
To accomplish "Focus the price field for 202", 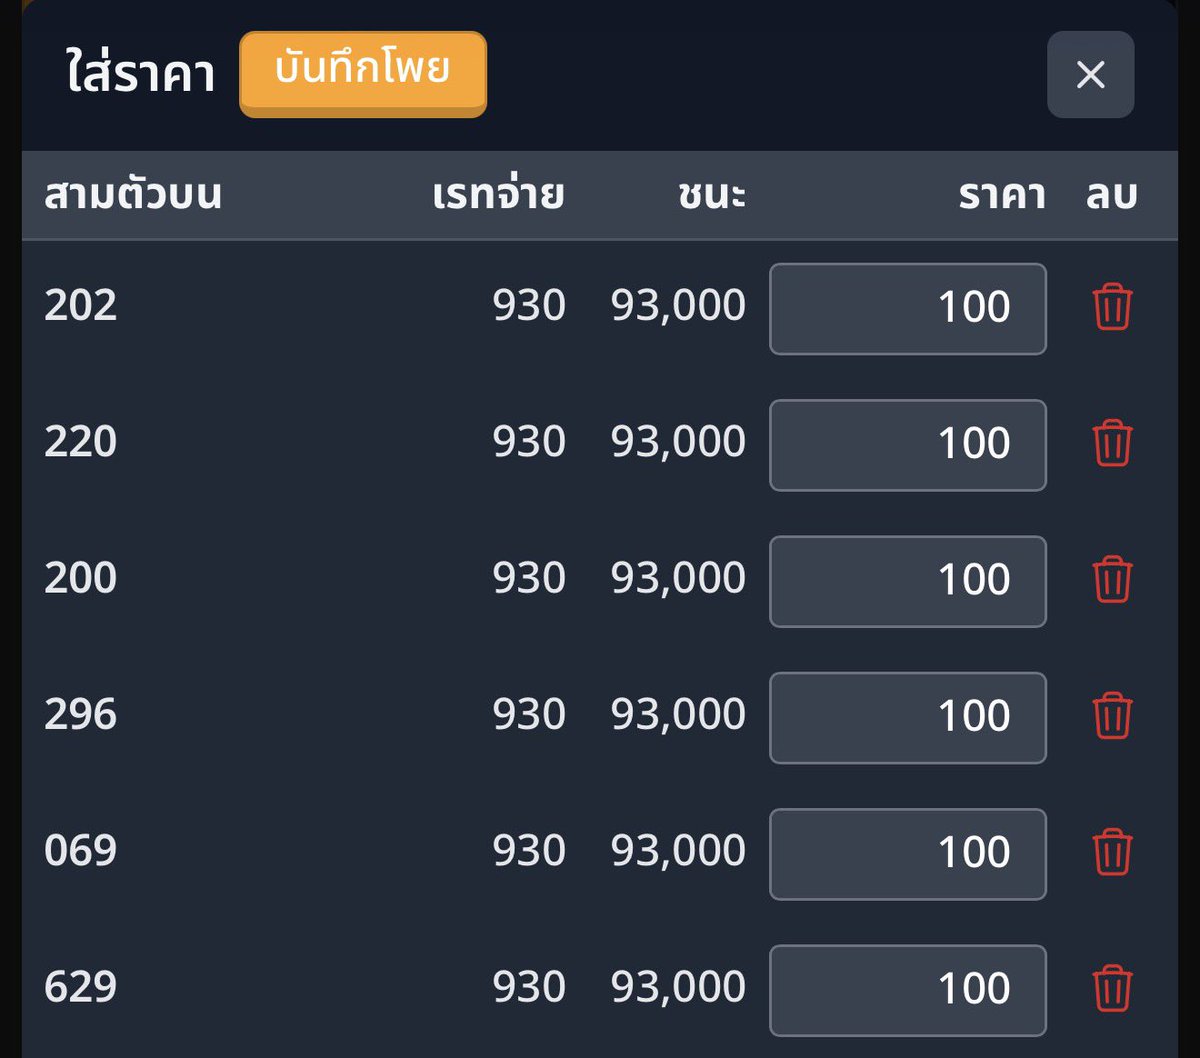I will click(x=908, y=308).
